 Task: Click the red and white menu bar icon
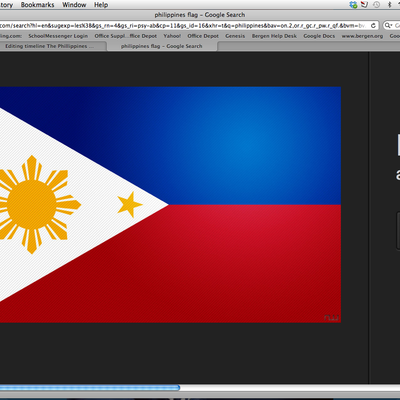point(365,5)
